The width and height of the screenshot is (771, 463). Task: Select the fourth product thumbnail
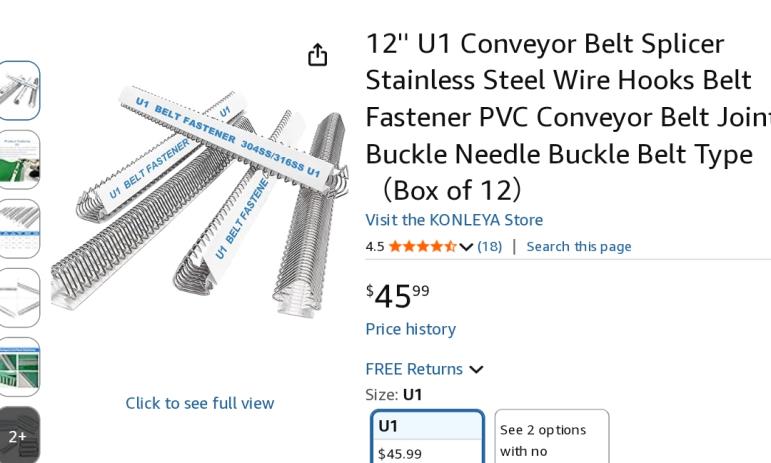click(19, 297)
